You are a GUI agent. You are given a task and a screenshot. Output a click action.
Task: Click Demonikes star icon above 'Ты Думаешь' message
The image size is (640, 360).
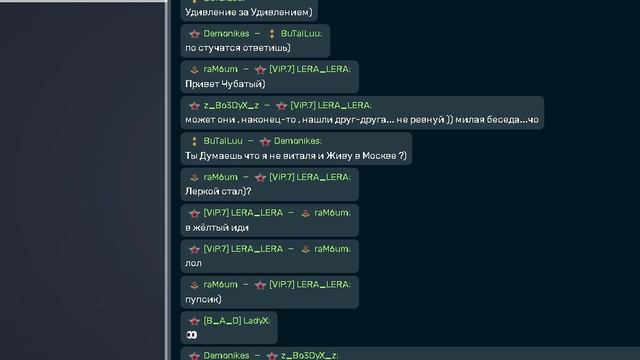265,142
